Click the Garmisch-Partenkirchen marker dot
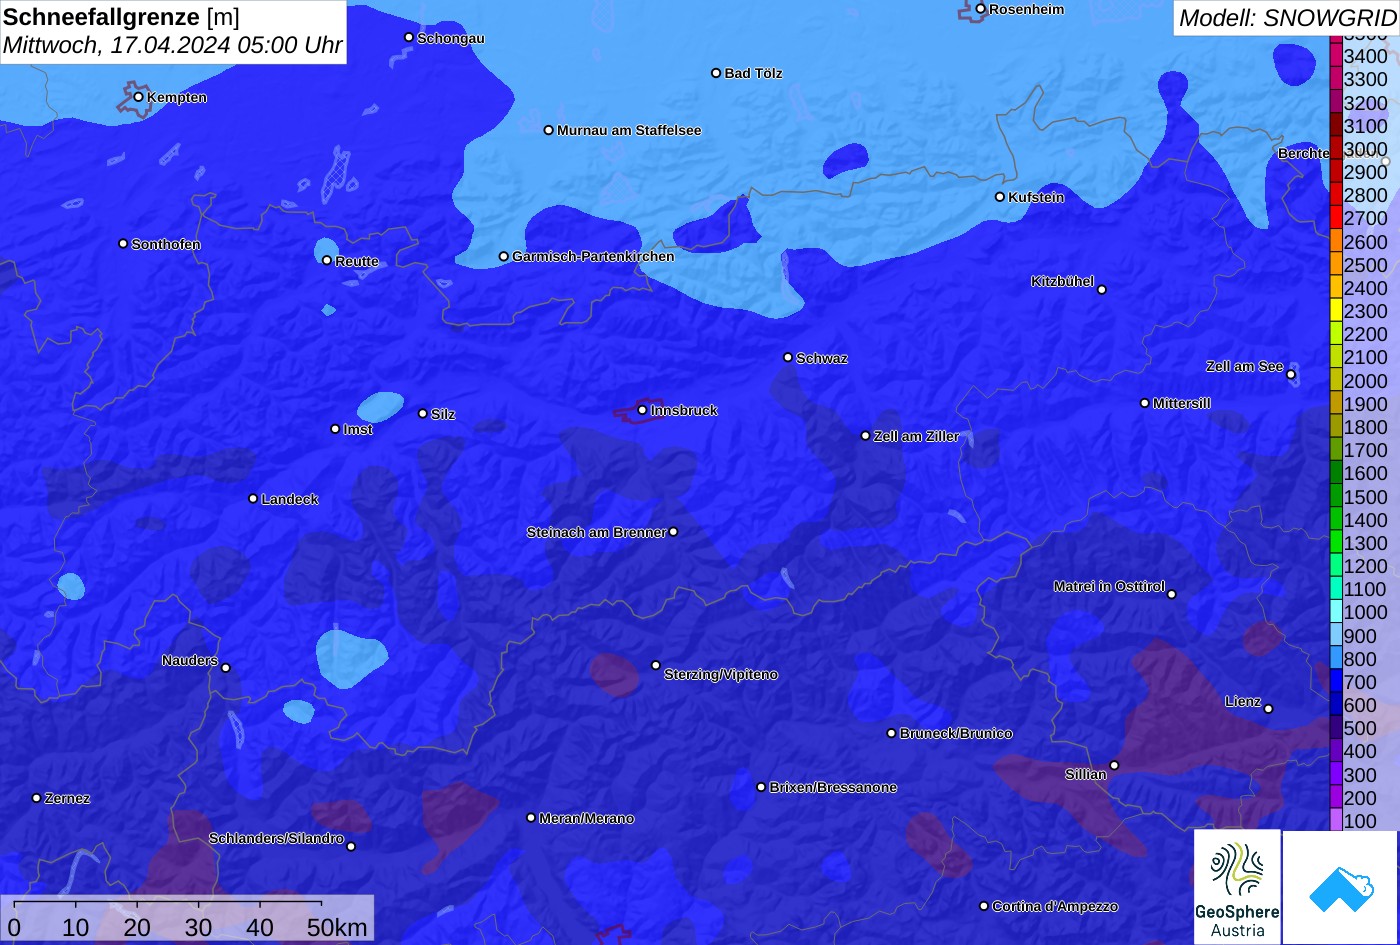The width and height of the screenshot is (1400, 945). tap(504, 256)
